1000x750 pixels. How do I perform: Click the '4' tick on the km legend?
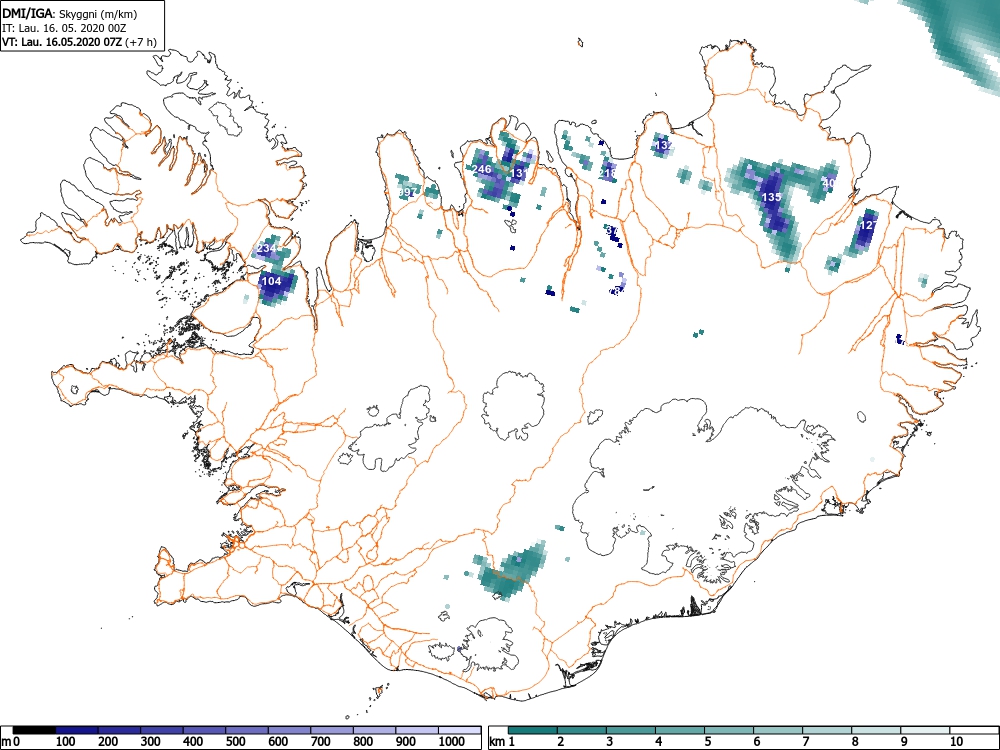(x=659, y=742)
